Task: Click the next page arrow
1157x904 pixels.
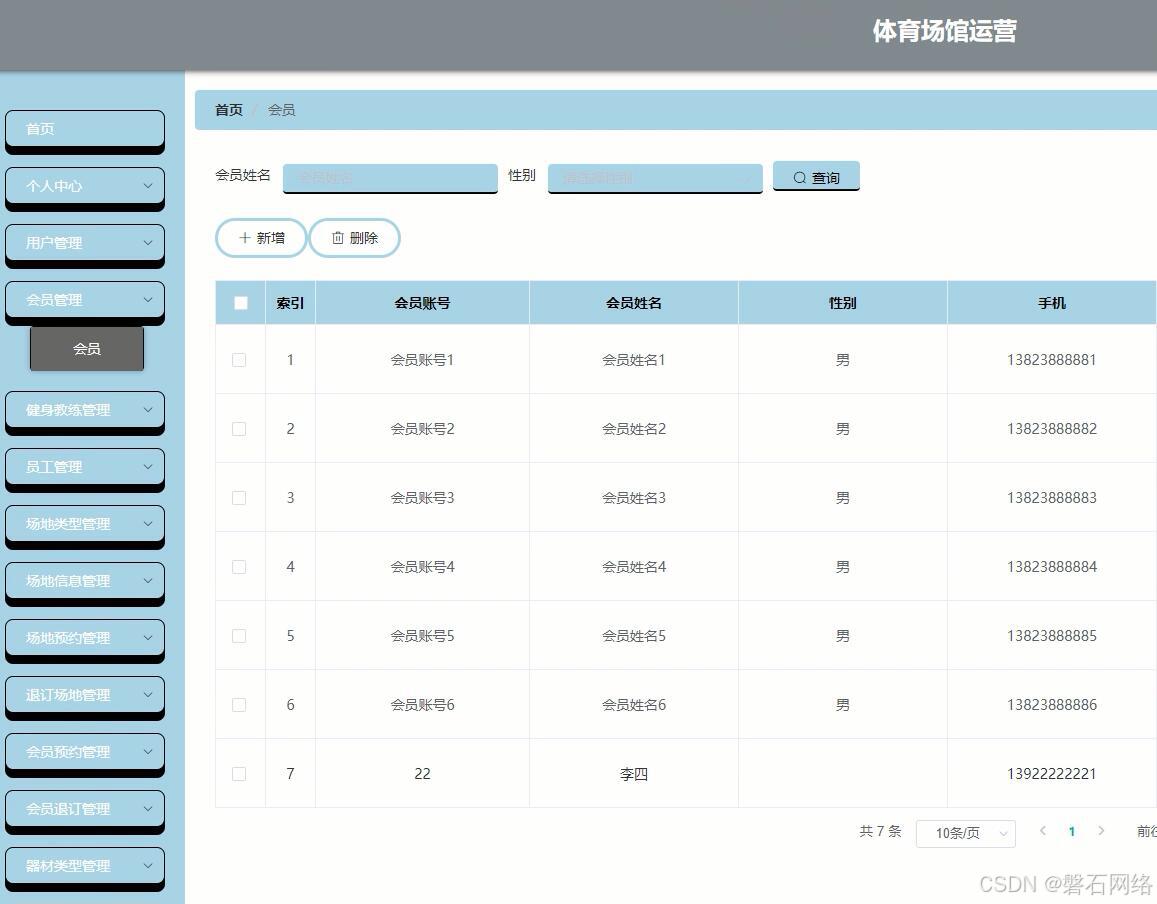Action: (1101, 831)
